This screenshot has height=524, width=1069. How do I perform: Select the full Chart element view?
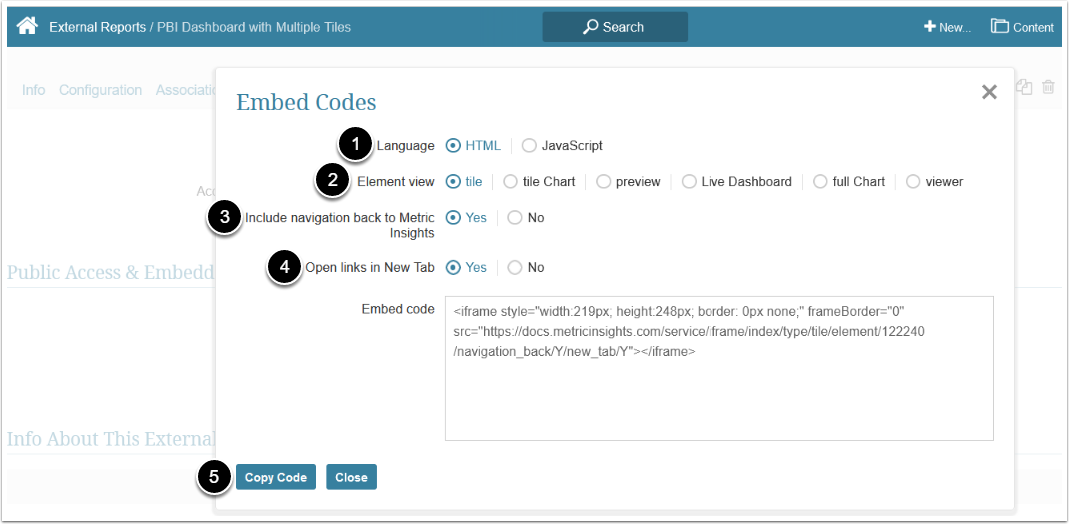click(x=820, y=181)
